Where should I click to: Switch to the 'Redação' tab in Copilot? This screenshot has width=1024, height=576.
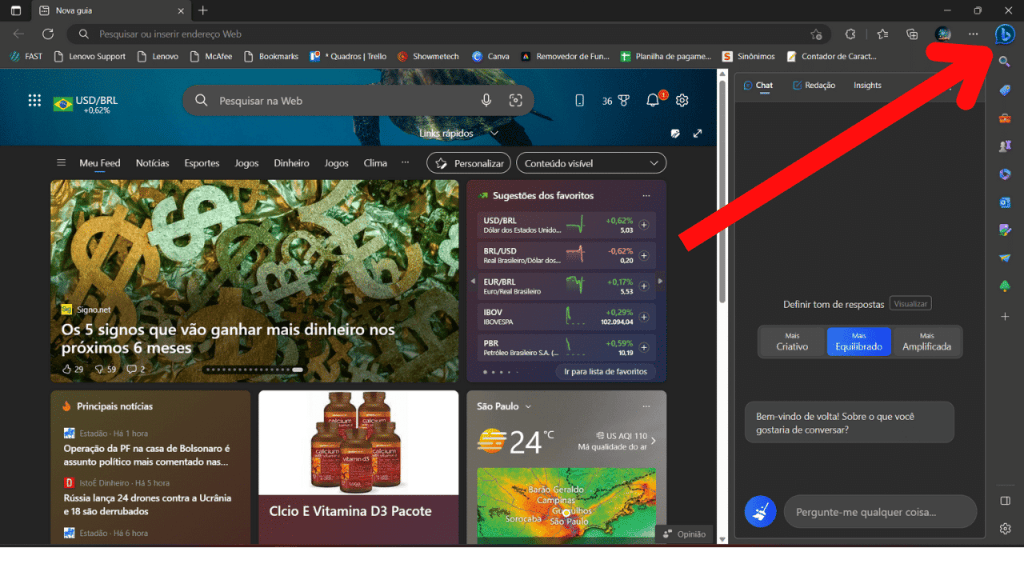tap(813, 85)
